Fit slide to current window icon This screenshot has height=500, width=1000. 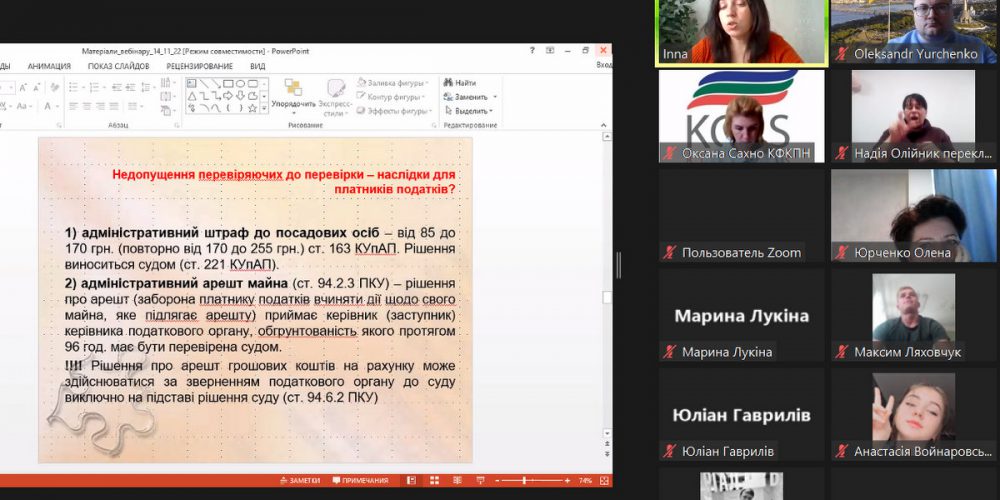[603, 481]
